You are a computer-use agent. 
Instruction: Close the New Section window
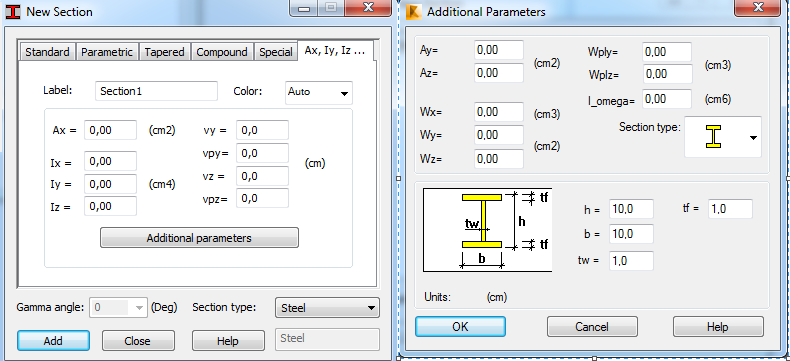[368, 7]
